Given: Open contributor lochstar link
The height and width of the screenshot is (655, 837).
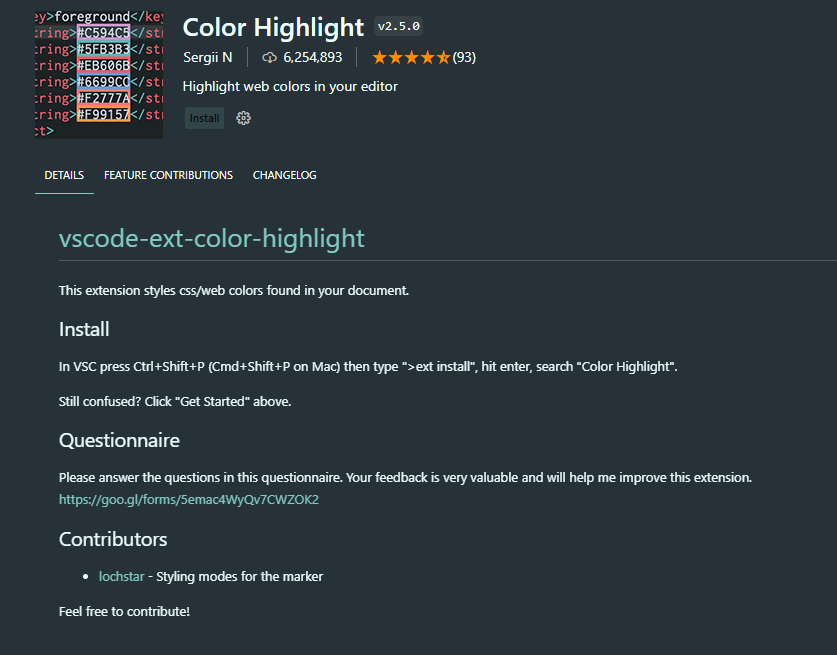Looking at the screenshot, I should [x=121, y=577].
